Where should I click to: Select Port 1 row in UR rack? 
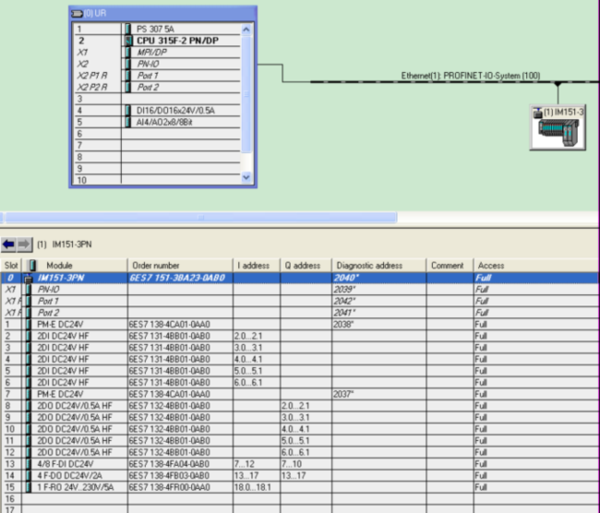158,75
